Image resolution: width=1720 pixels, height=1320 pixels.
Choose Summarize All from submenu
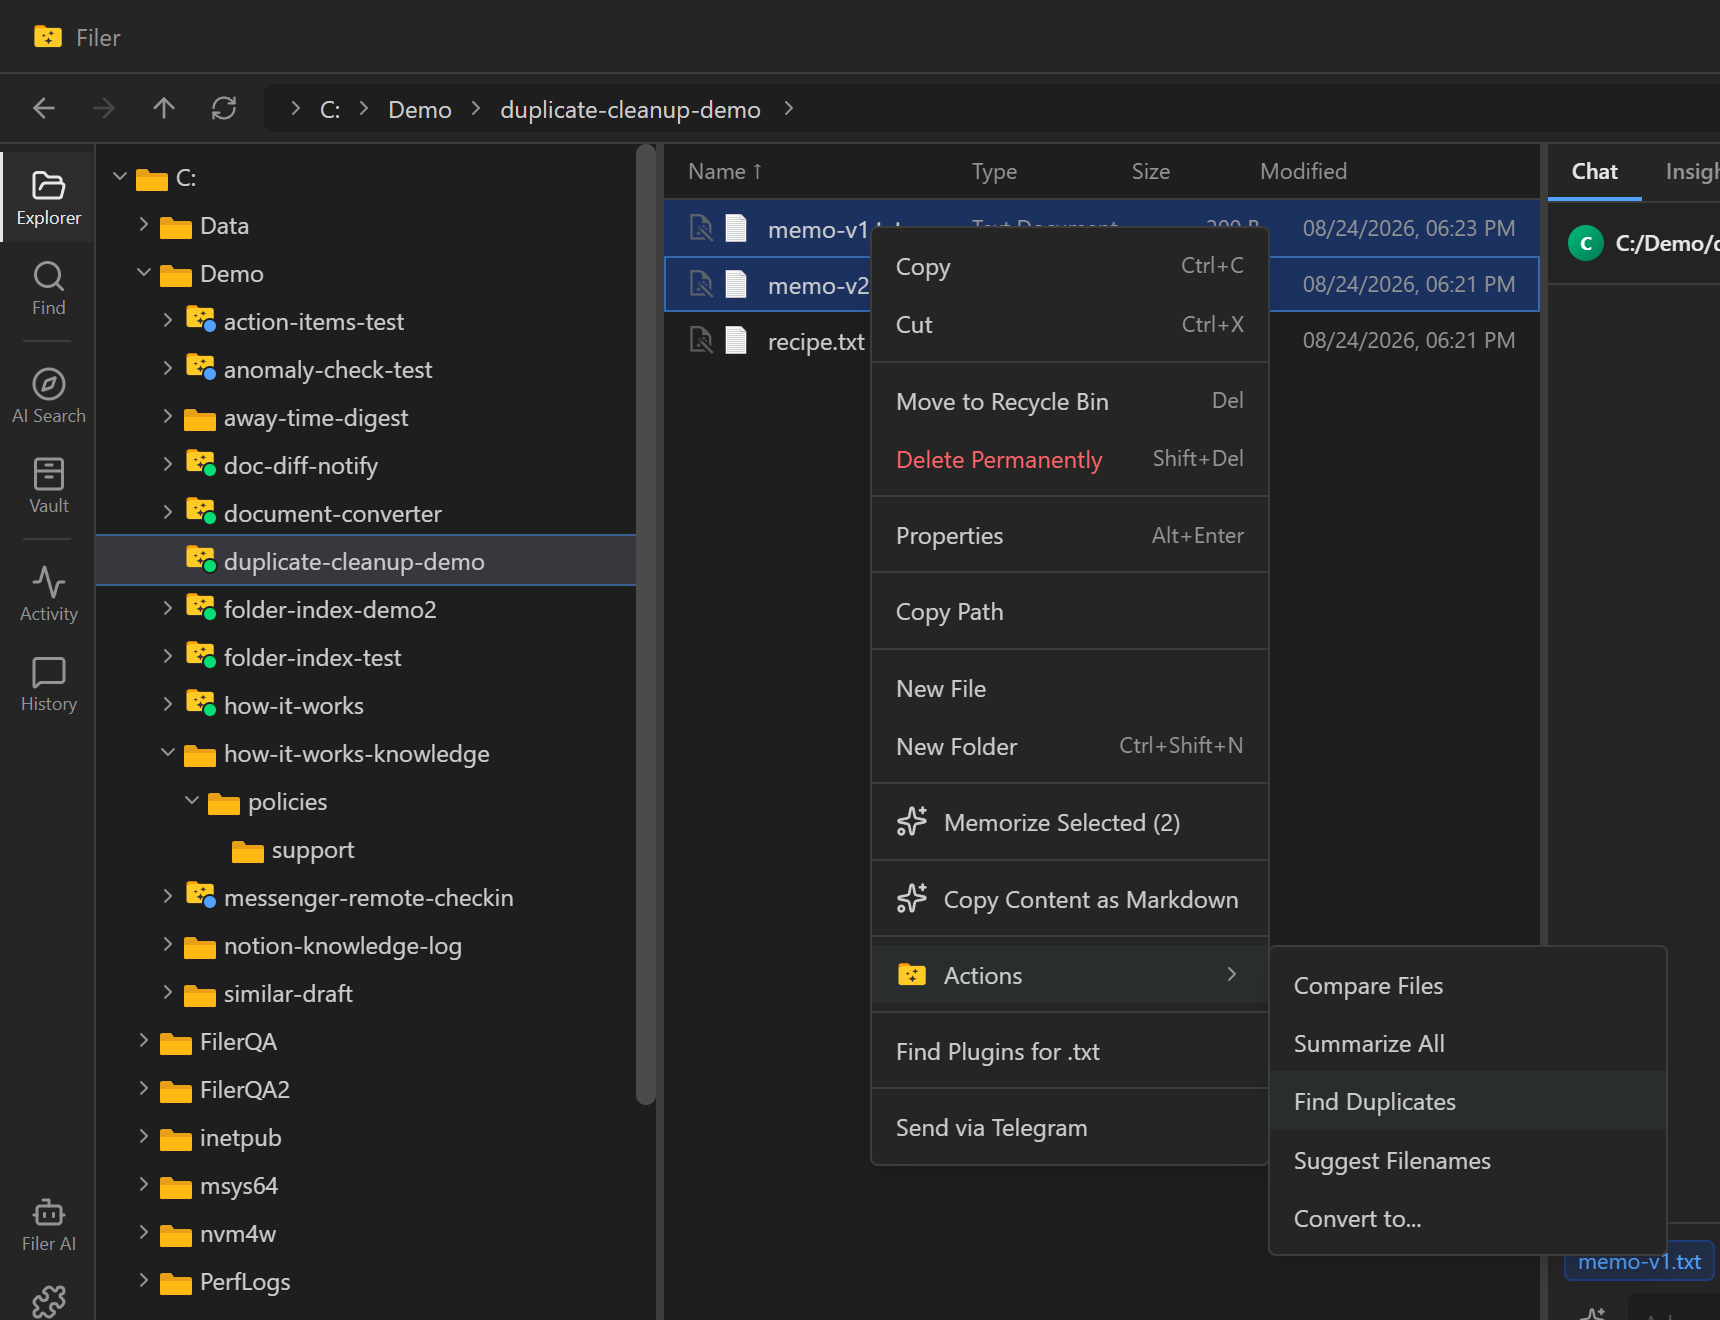1468,1043
